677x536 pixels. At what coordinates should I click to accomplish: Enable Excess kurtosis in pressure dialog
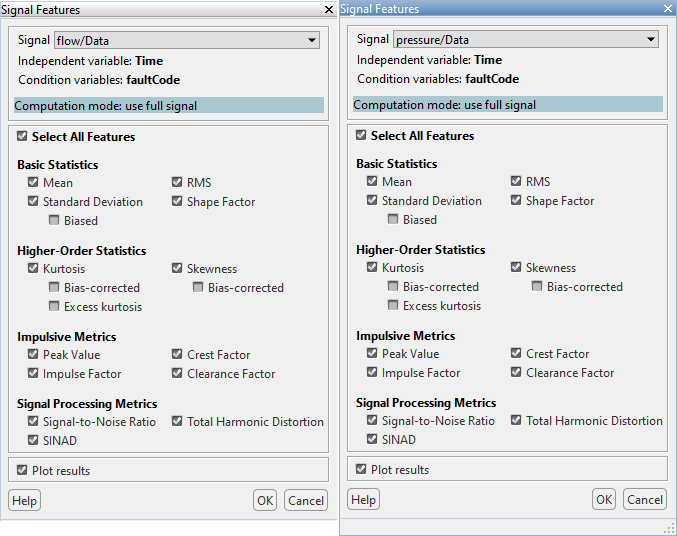pyautogui.click(x=394, y=306)
